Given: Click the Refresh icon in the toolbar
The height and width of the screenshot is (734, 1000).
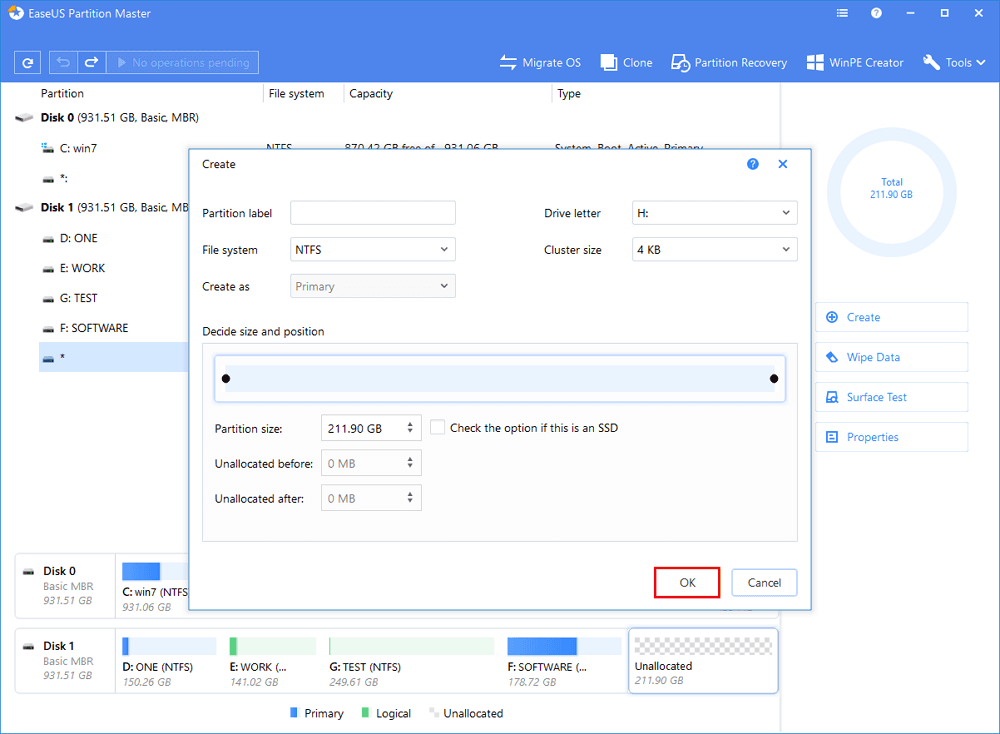Looking at the screenshot, I should click(x=27, y=62).
